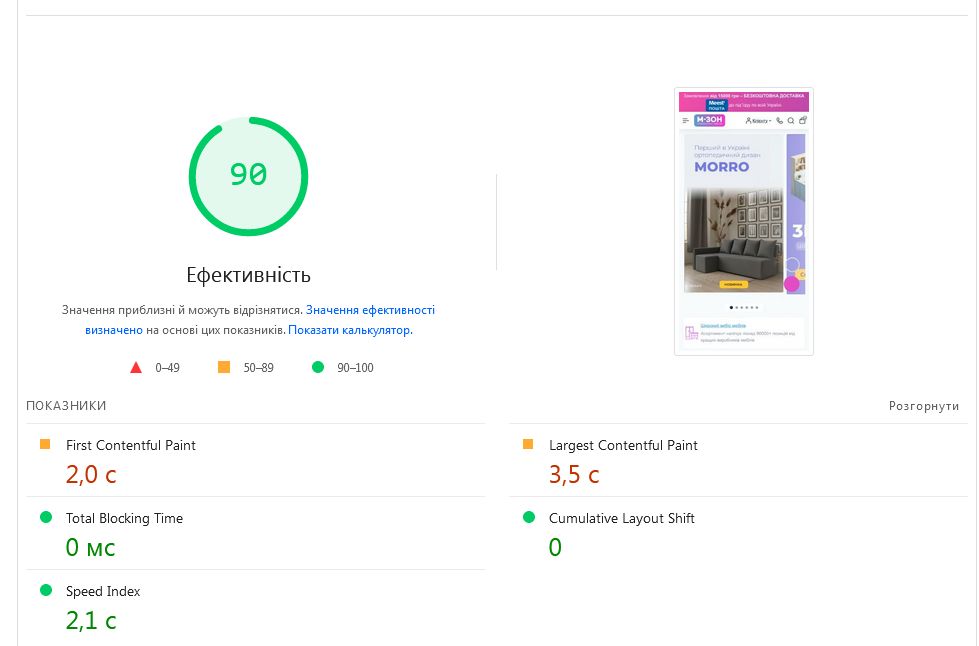Click the green dot beside Total Blocking Time
This screenshot has height=646, width=979.
[x=45, y=517]
